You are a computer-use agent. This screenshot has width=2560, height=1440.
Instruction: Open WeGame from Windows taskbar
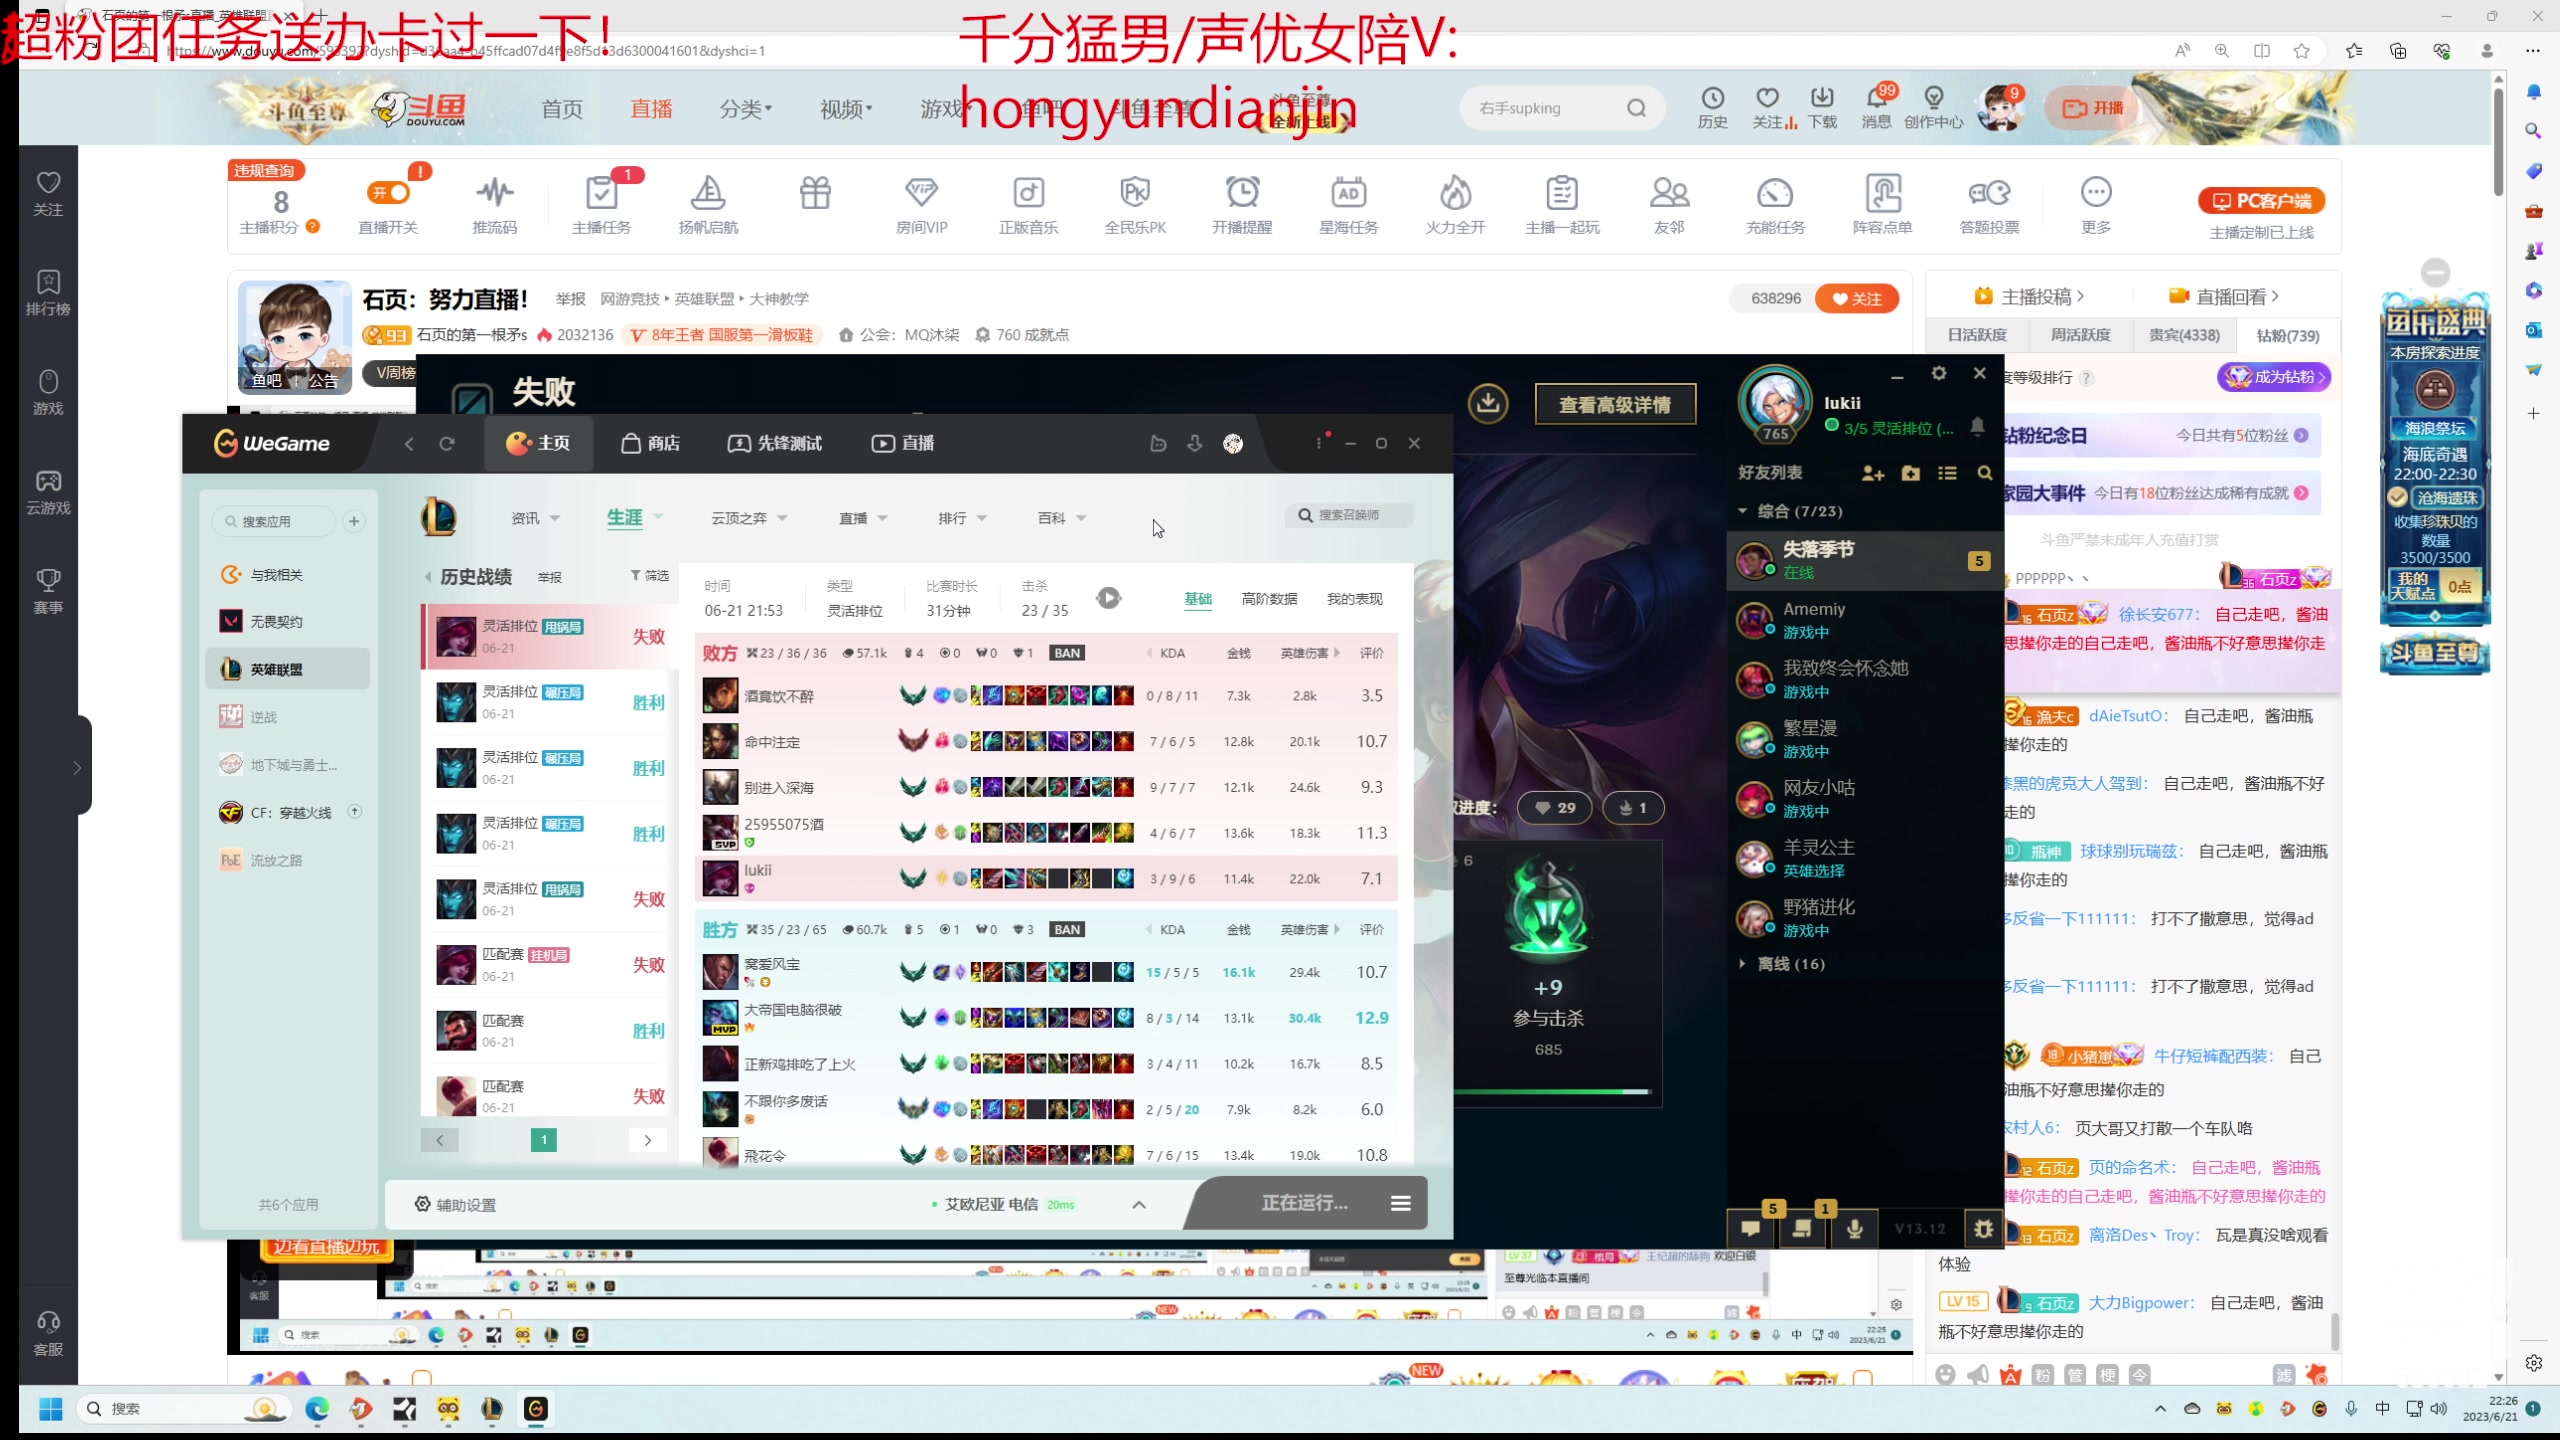coord(536,1409)
